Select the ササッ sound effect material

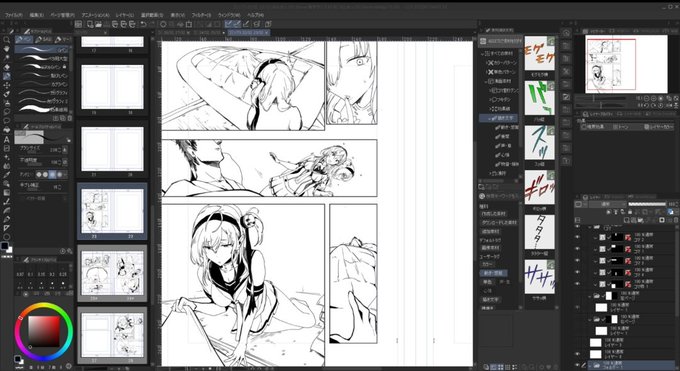[x=539, y=277]
